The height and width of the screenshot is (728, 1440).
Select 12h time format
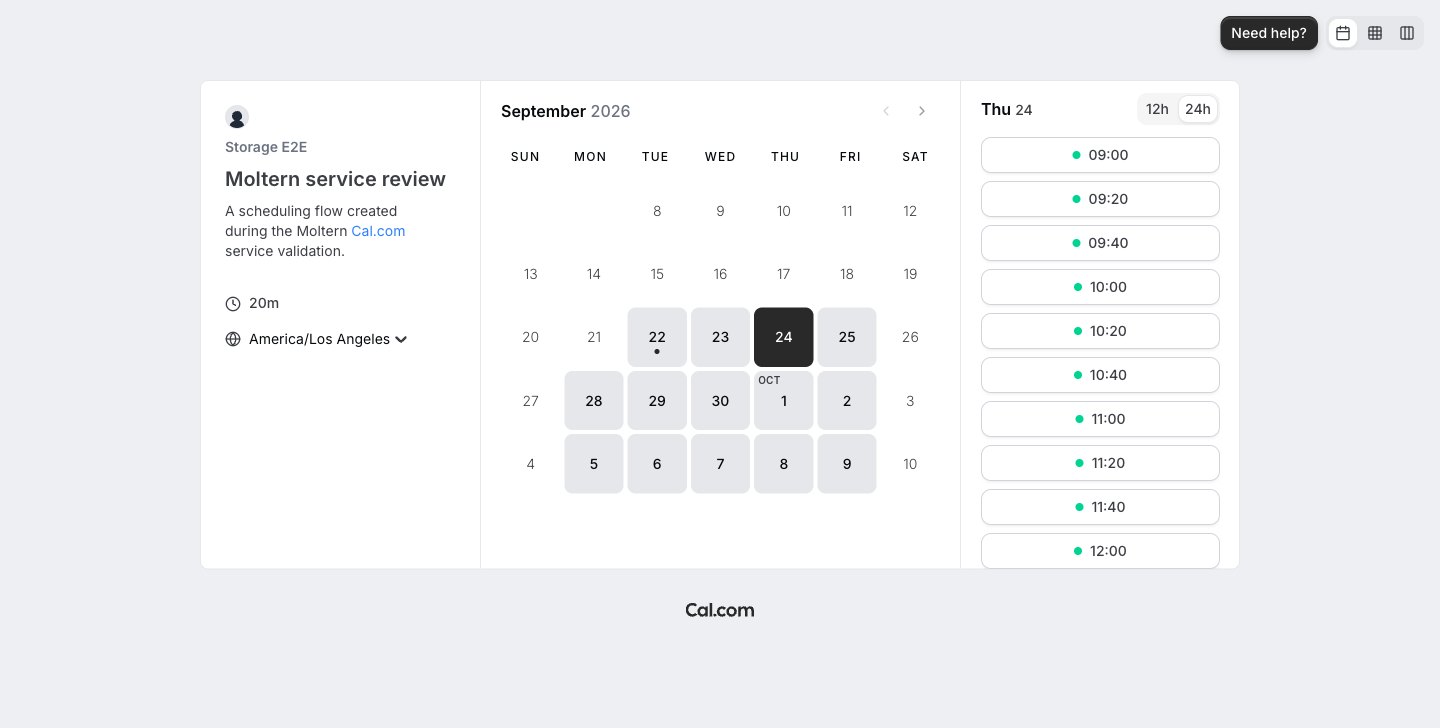point(1157,109)
